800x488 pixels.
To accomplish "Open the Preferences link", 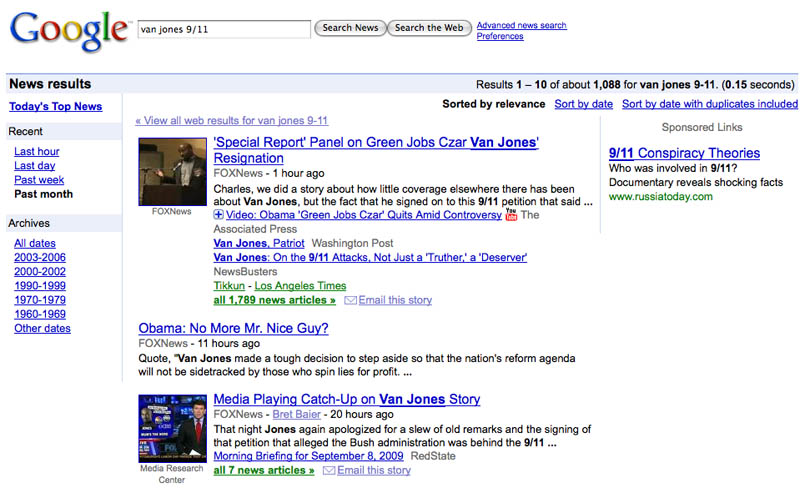I will coord(500,36).
